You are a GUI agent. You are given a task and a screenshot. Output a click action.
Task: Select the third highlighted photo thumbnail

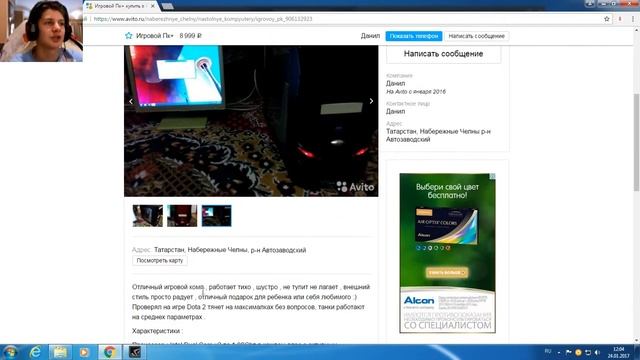[216, 216]
